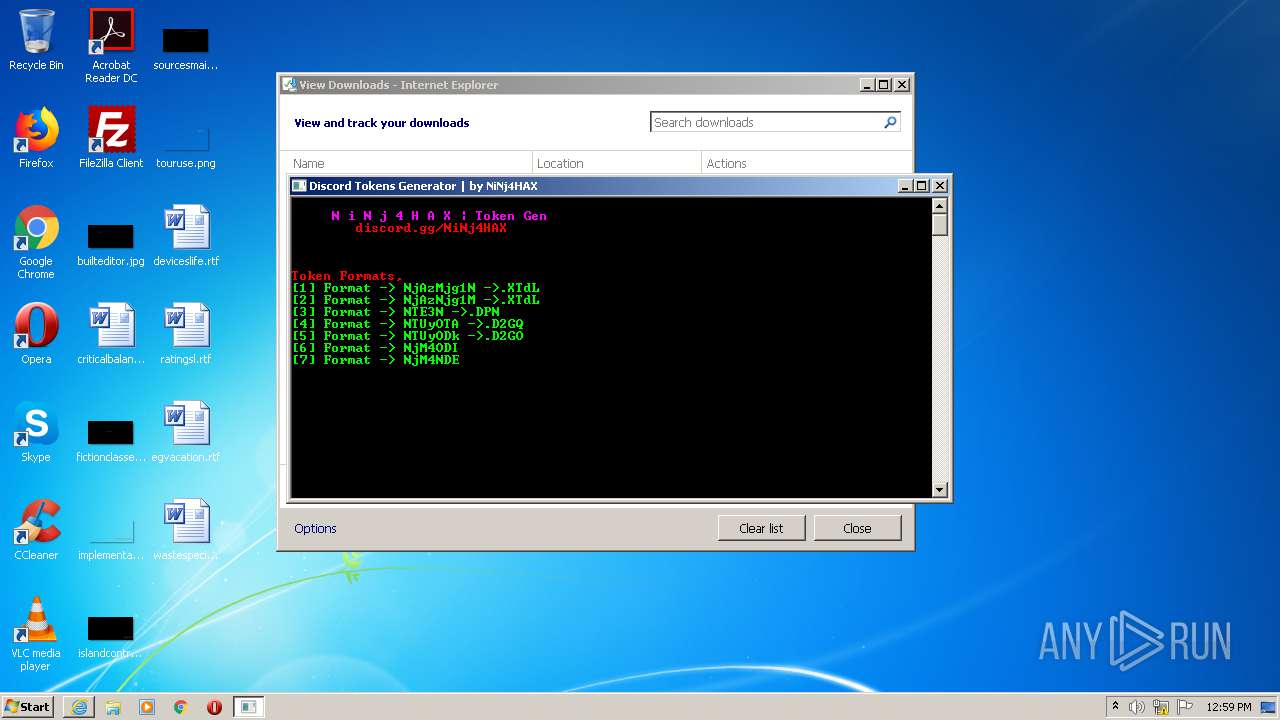The width and height of the screenshot is (1280, 720).
Task: Open Windows Explorer folder in taskbar
Action: (113, 707)
